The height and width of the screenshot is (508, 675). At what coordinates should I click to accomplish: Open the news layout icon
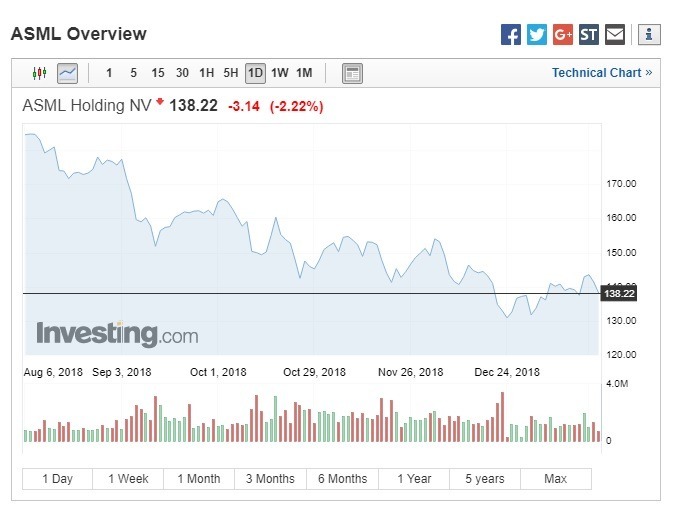352,73
